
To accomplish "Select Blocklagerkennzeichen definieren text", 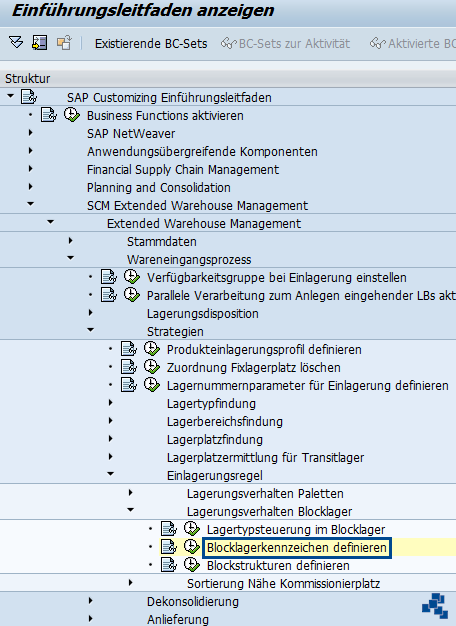I will [297, 547].
